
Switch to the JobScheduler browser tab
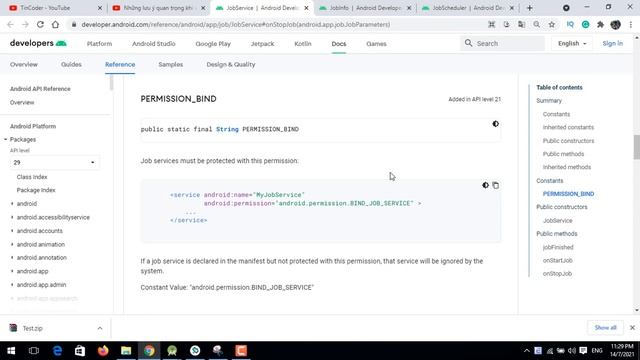(468, 8)
